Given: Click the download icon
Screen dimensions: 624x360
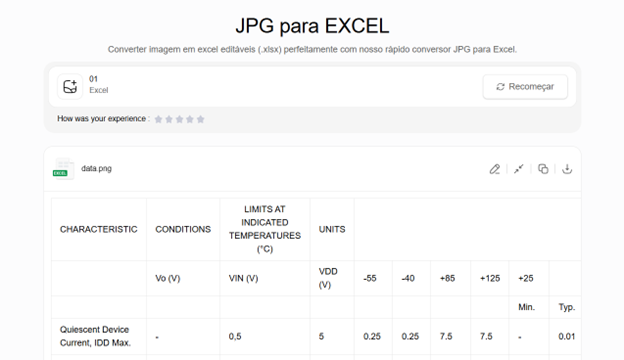Looking at the screenshot, I should pos(567,169).
